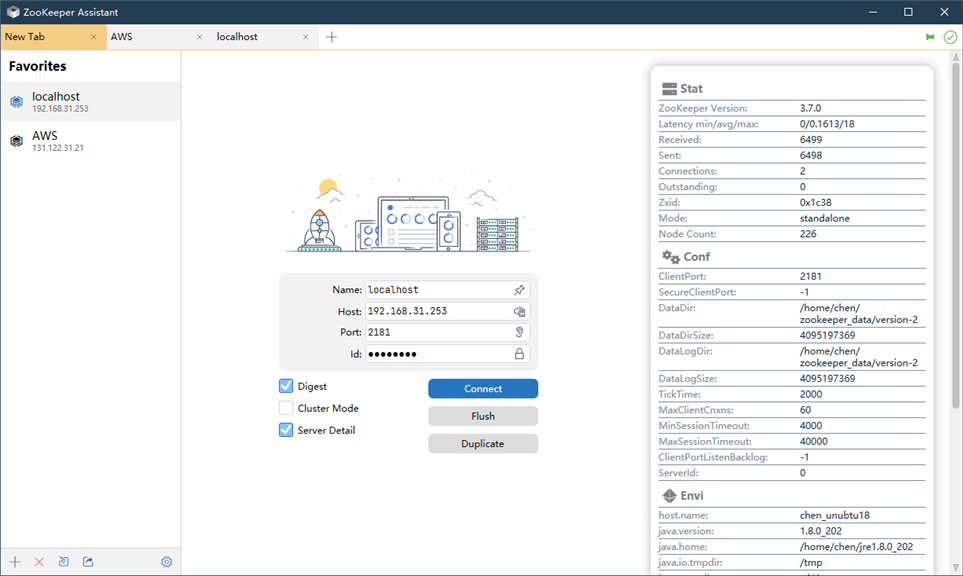The height and width of the screenshot is (576, 963).
Task: Click the green flag icon in the tab bar
Action: click(x=928, y=36)
